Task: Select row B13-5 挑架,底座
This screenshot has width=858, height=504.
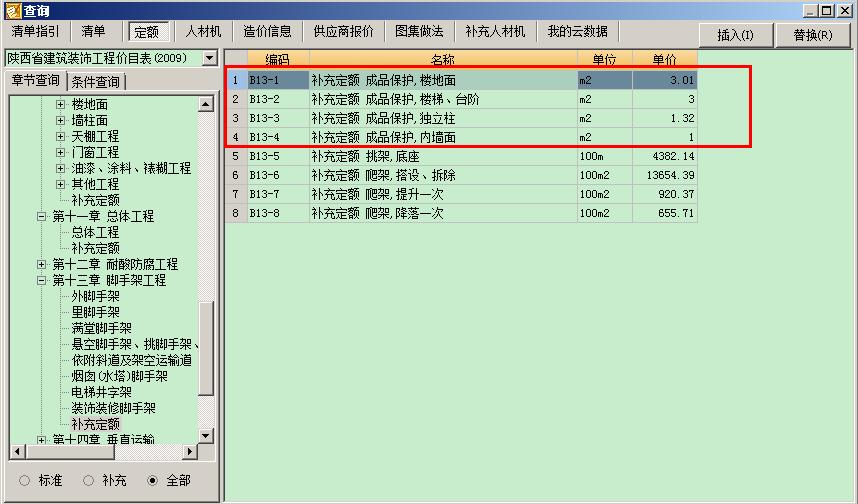Action: [461, 157]
